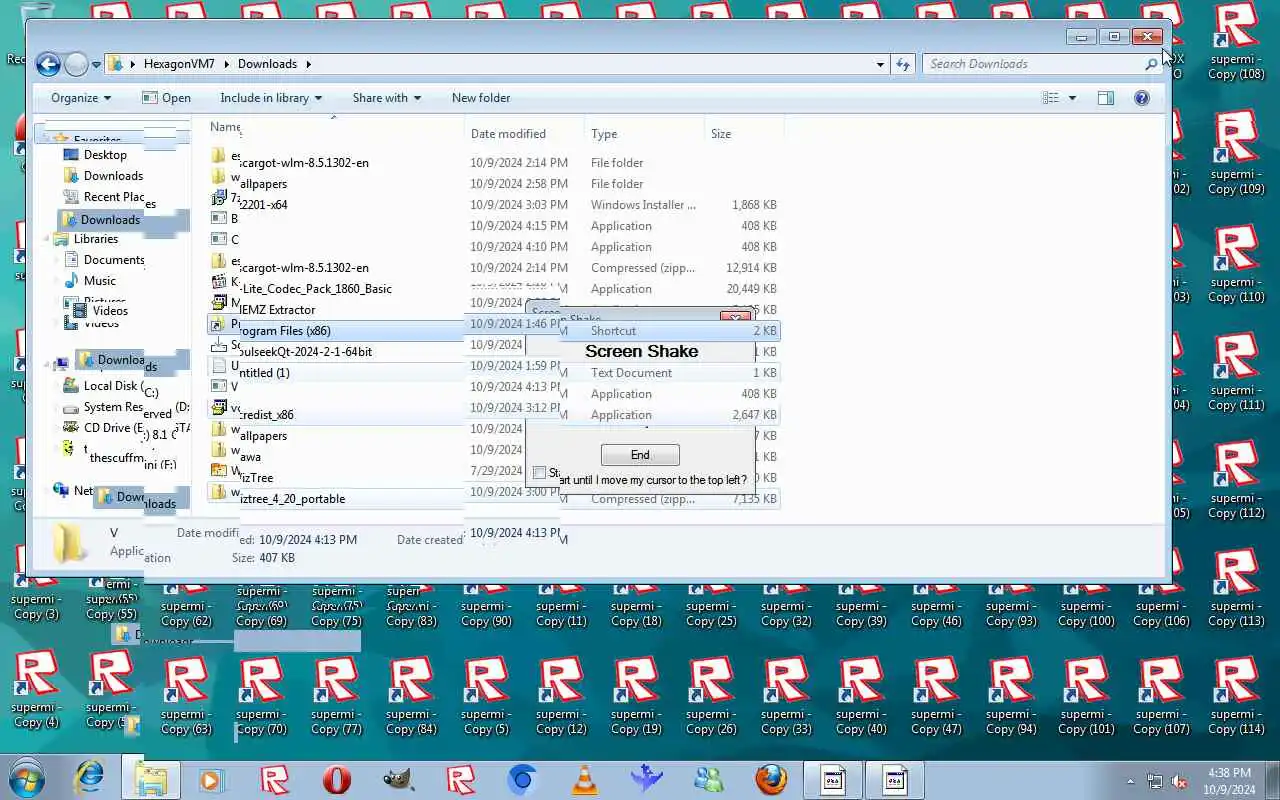Click New folder in the toolbar

[481, 98]
